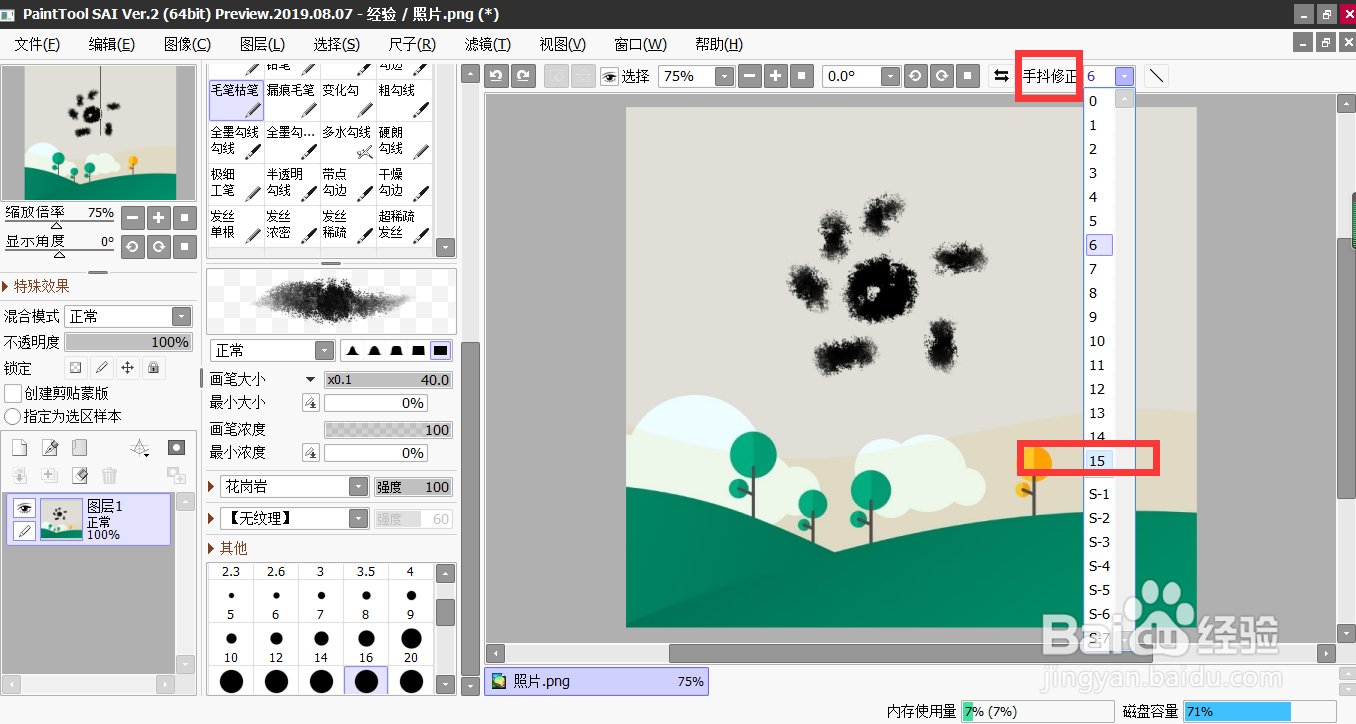Select the 超稀疏发丝 brush preset

404,225
